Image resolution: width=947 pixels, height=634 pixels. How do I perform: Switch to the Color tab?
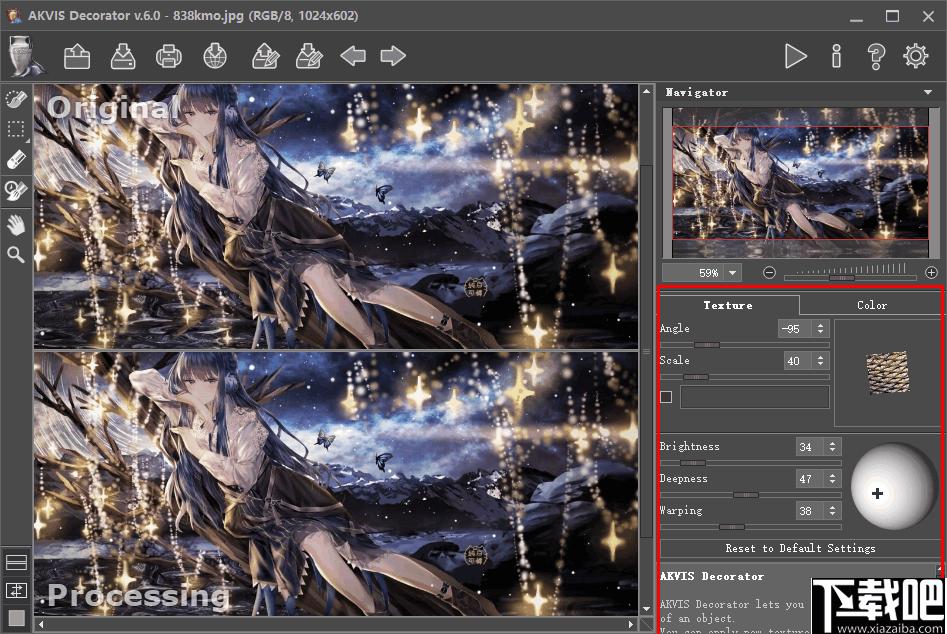[872, 306]
